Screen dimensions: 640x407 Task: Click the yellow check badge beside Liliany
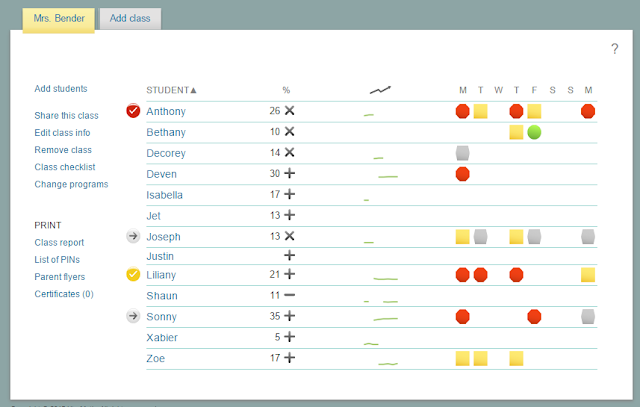coord(133,274)
